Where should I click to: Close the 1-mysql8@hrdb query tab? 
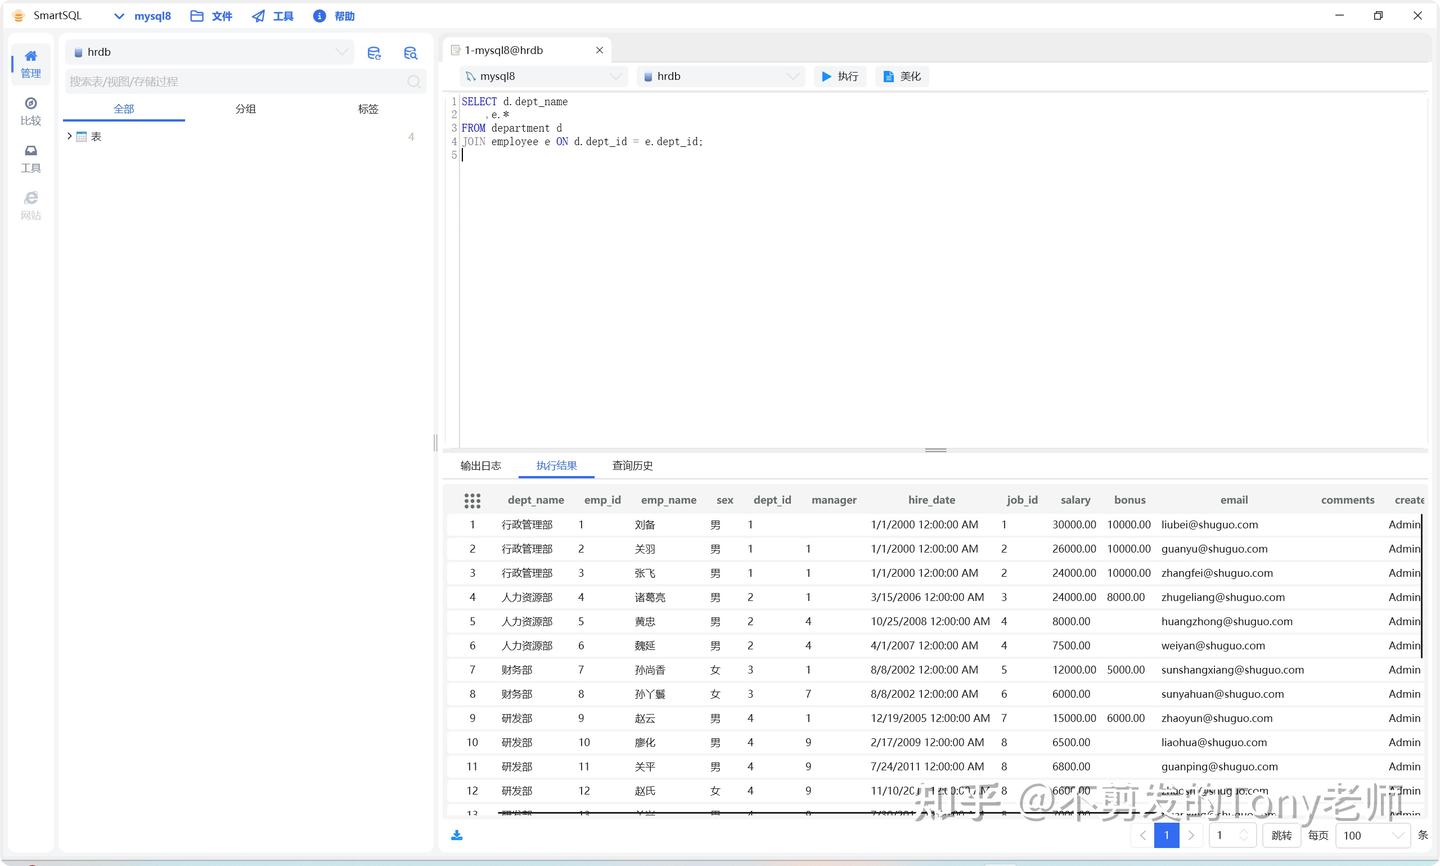[x=599, y=50]
